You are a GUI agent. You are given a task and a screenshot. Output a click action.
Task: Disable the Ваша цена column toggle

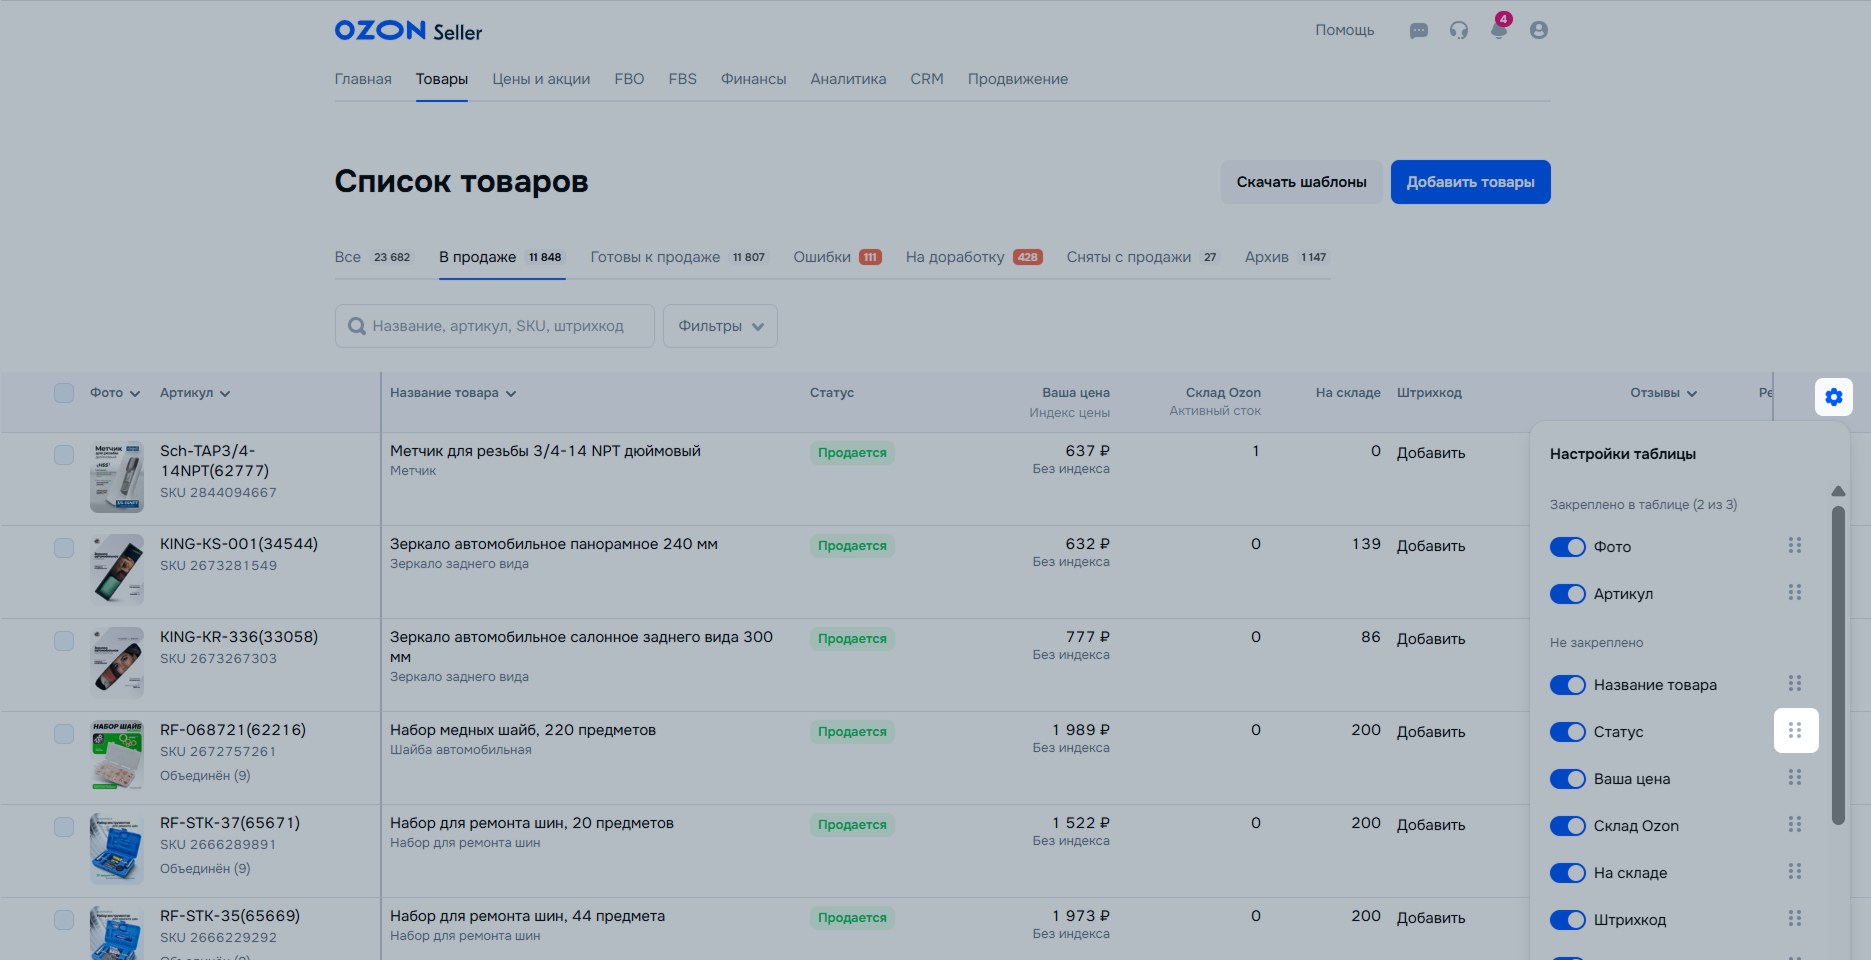click(x=1567, y=779)
